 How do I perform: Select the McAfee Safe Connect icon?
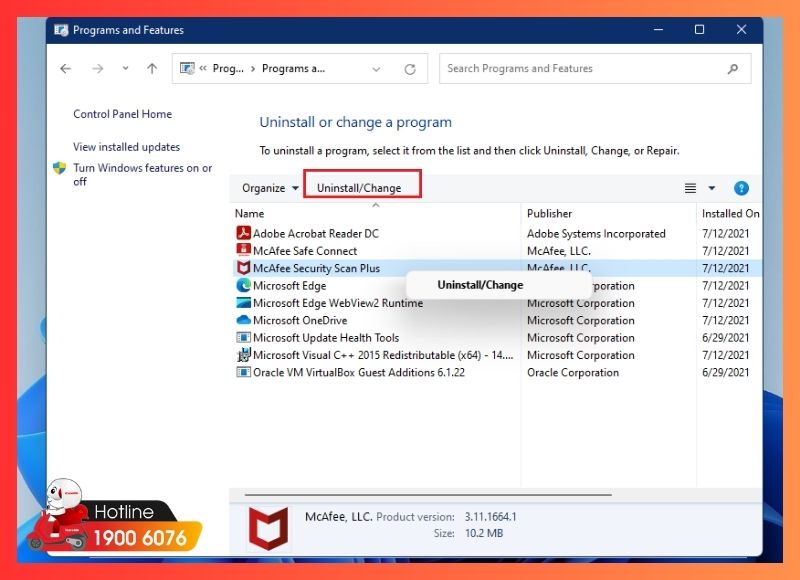point(243,250)
